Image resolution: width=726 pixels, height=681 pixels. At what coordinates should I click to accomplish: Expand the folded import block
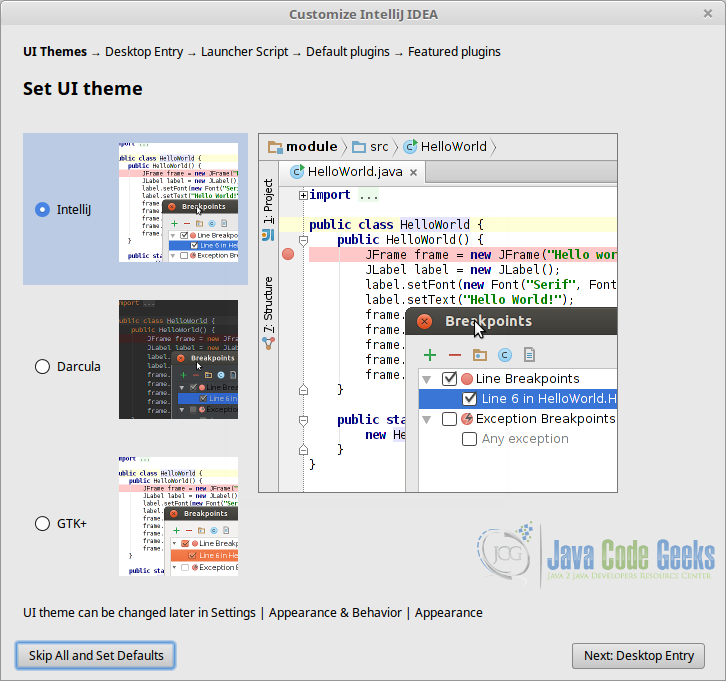tap(303, 195)
